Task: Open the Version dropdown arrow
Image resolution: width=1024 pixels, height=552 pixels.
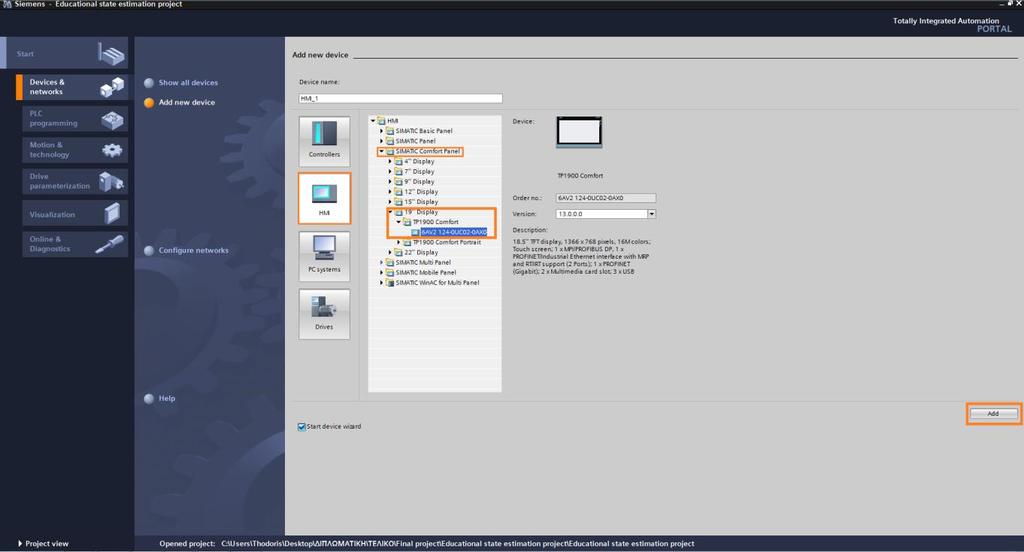Action: point(651,214)
